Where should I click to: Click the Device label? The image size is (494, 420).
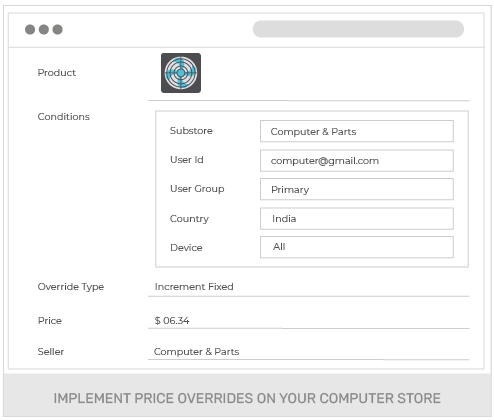pyautogui.click(x=186, y=248)
